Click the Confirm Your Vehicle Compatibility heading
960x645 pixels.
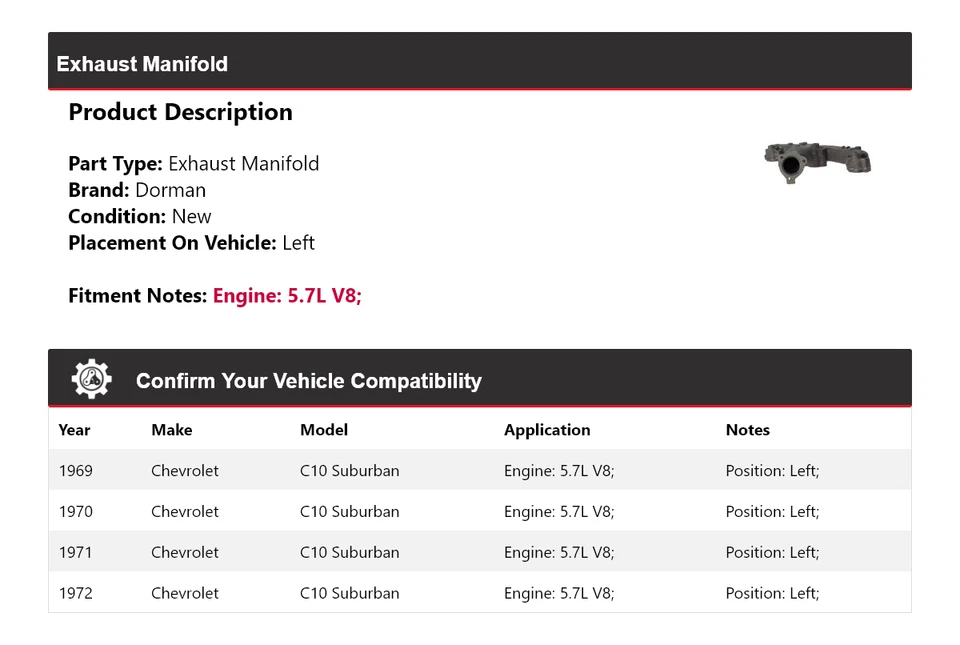[x=308, y=381]
